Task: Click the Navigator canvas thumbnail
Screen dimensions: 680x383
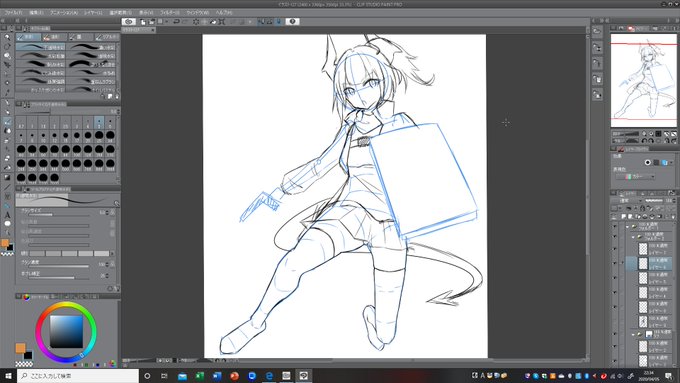Action: 644,81
